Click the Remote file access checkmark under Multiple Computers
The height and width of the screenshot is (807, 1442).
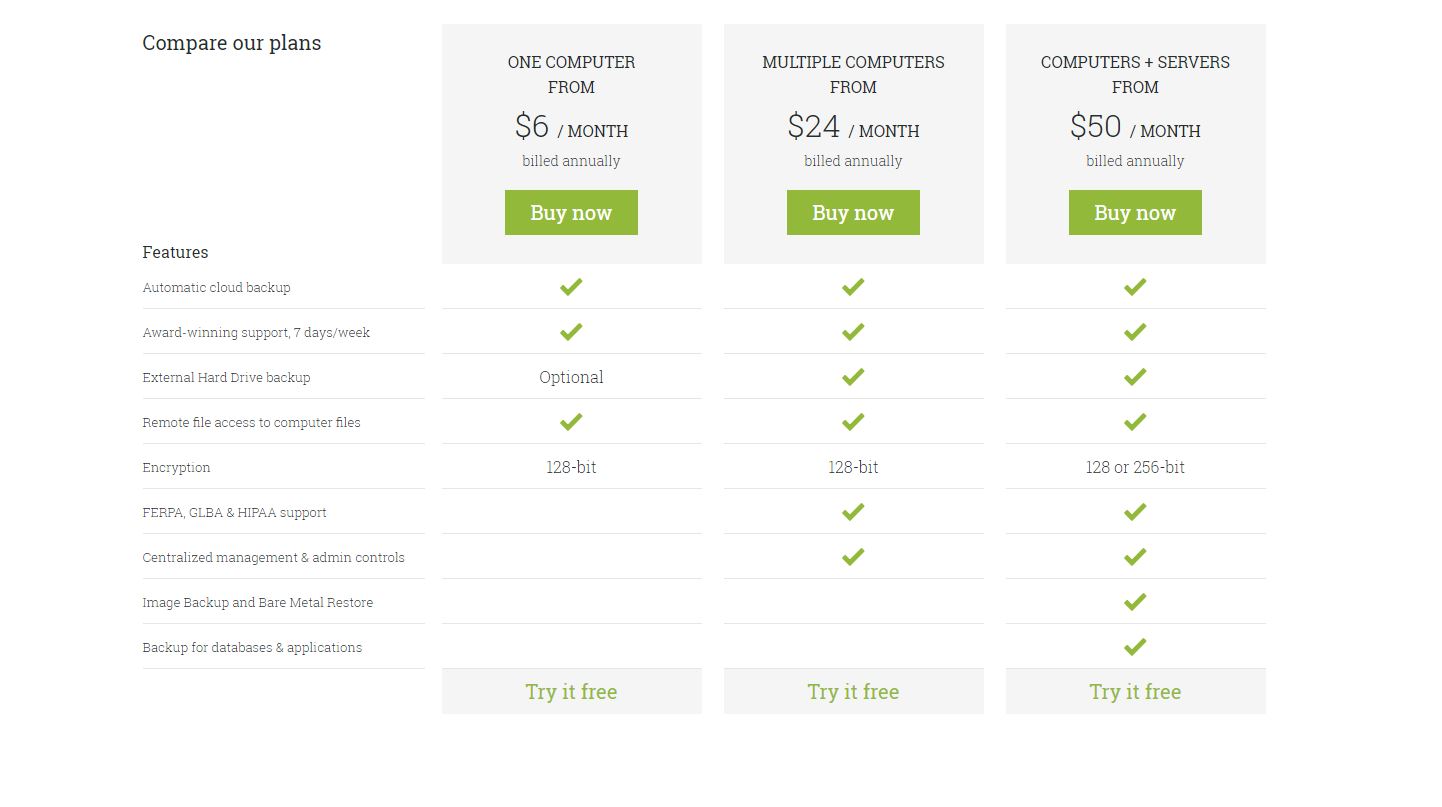(x=853, y=421)
